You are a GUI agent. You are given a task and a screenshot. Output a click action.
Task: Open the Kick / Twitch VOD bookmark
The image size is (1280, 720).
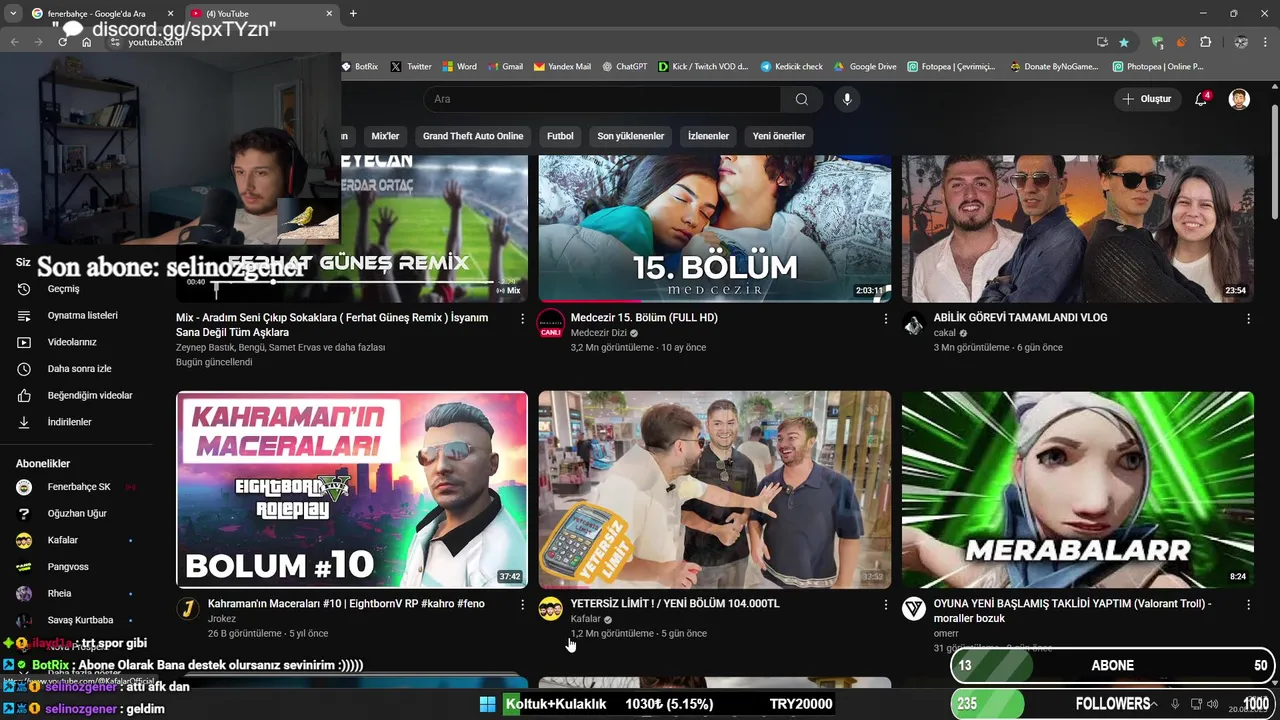point(703,66)
